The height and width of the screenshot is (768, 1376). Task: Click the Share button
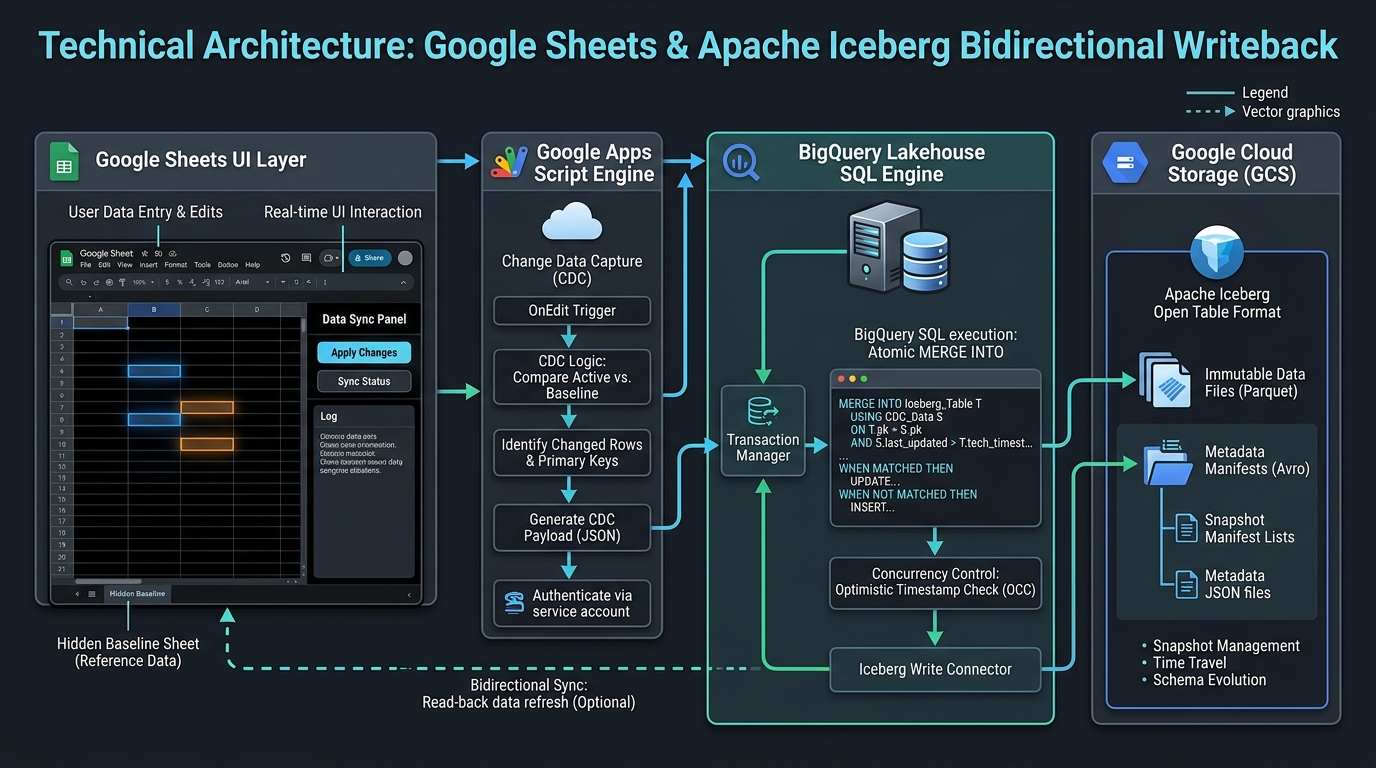[370, 258]
